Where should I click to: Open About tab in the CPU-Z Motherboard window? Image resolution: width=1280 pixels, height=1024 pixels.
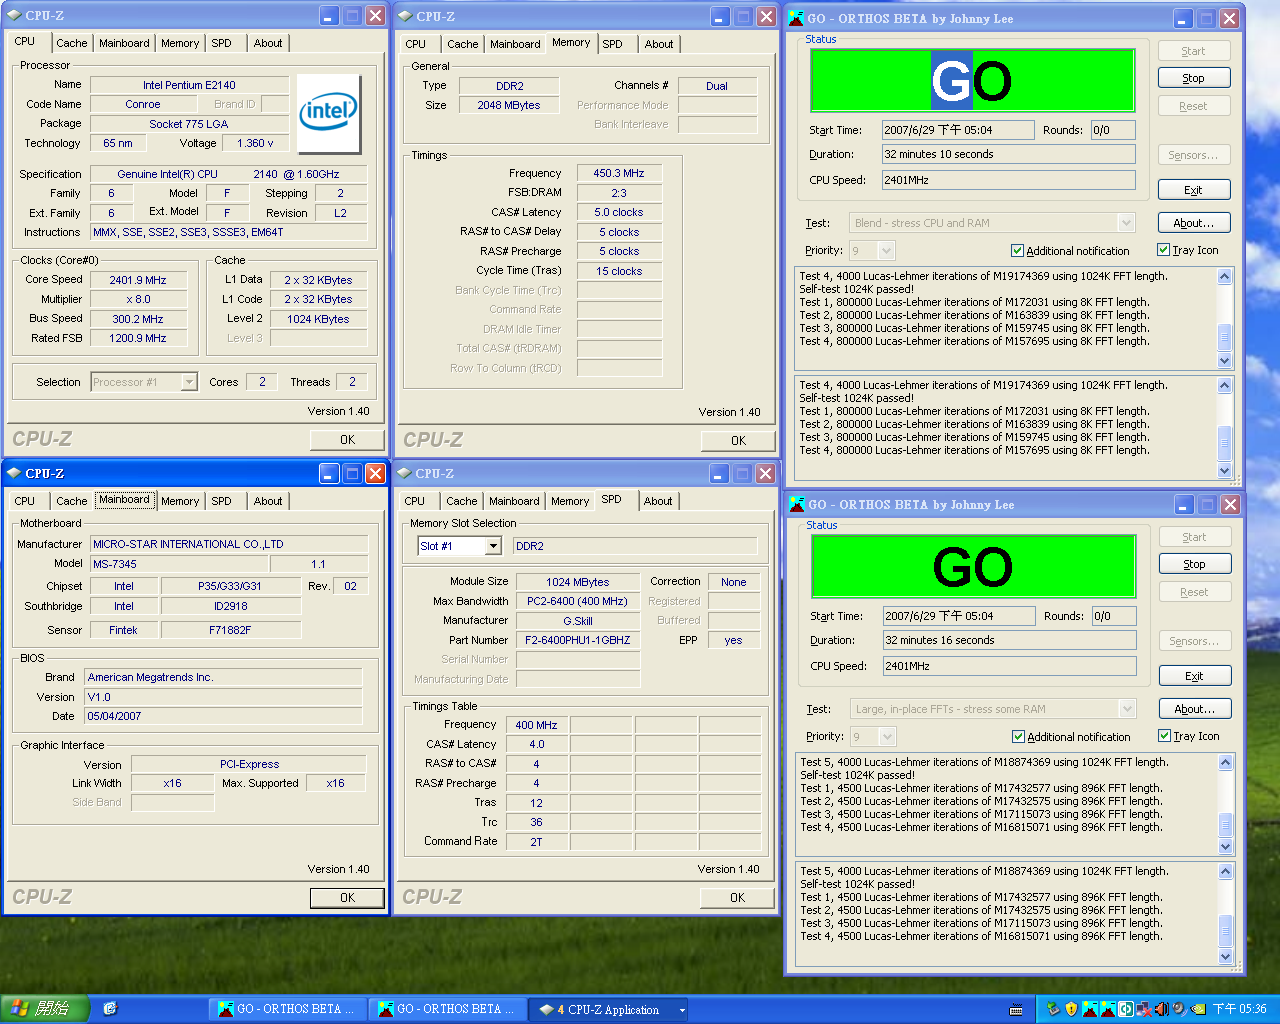(x=268, y=501)
